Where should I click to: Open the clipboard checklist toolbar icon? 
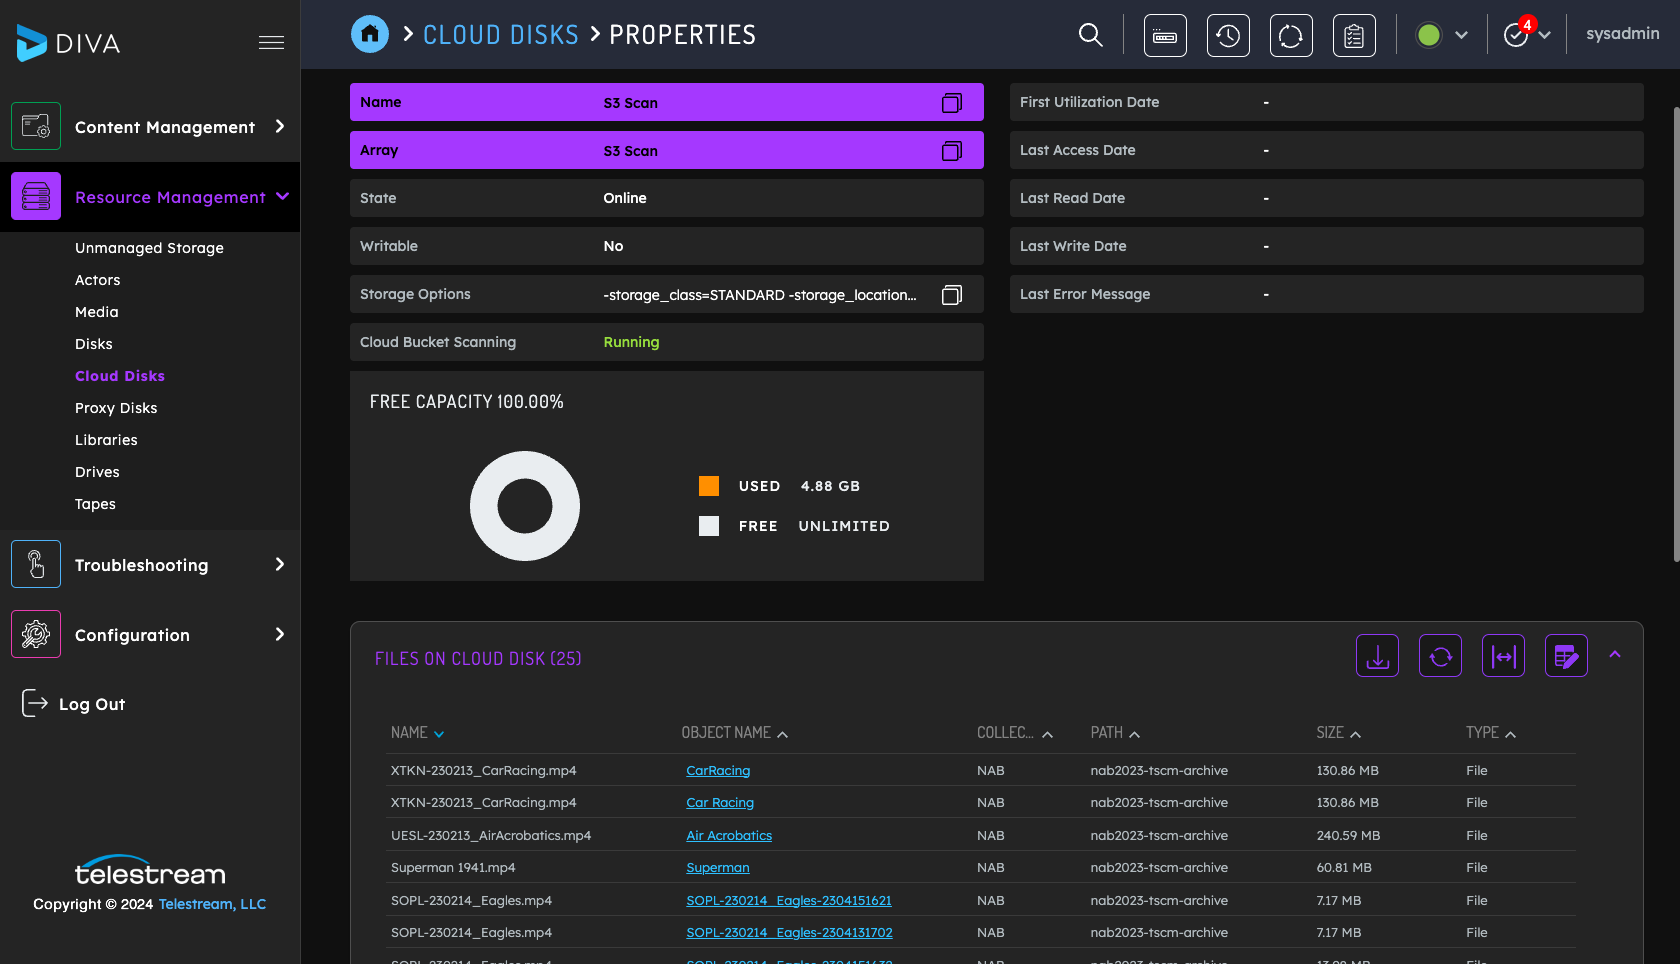point(1354,36)
